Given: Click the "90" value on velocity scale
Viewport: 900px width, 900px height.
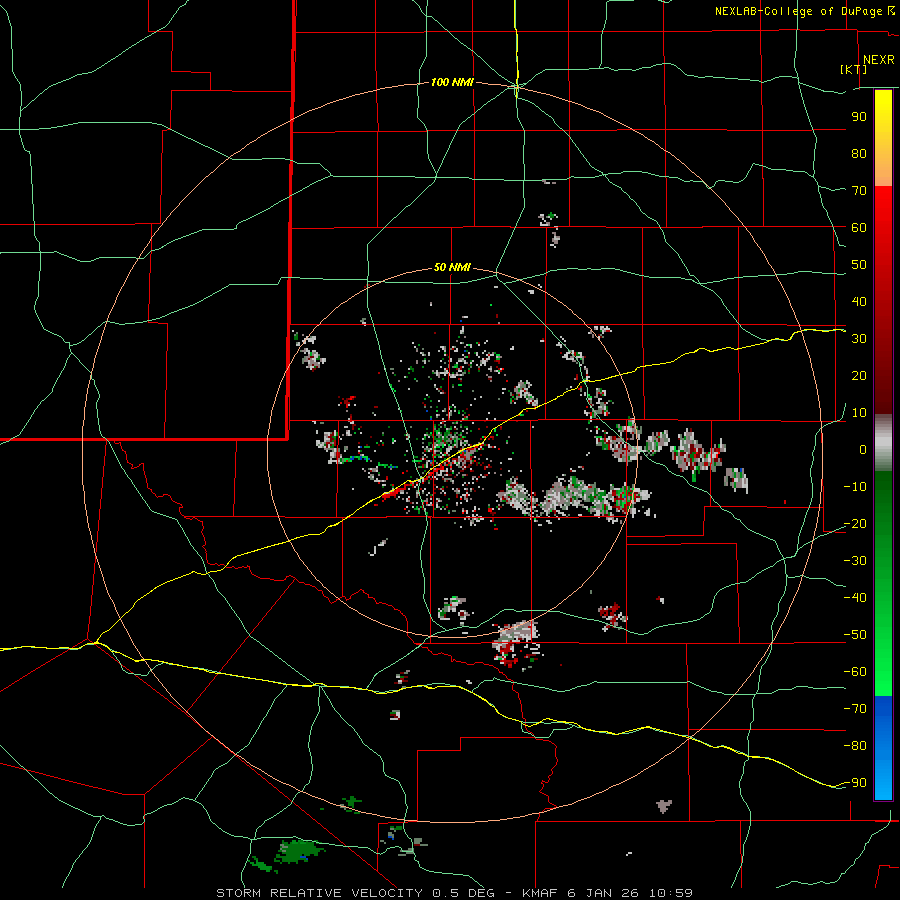Looking at the screenshot, I should pos(859,117).
